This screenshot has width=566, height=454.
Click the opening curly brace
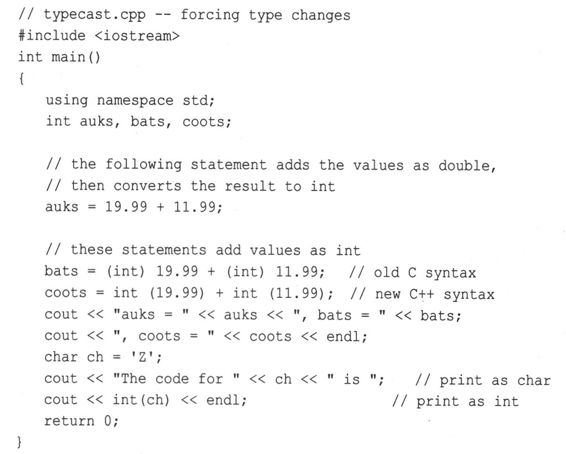tap(21, 78)
